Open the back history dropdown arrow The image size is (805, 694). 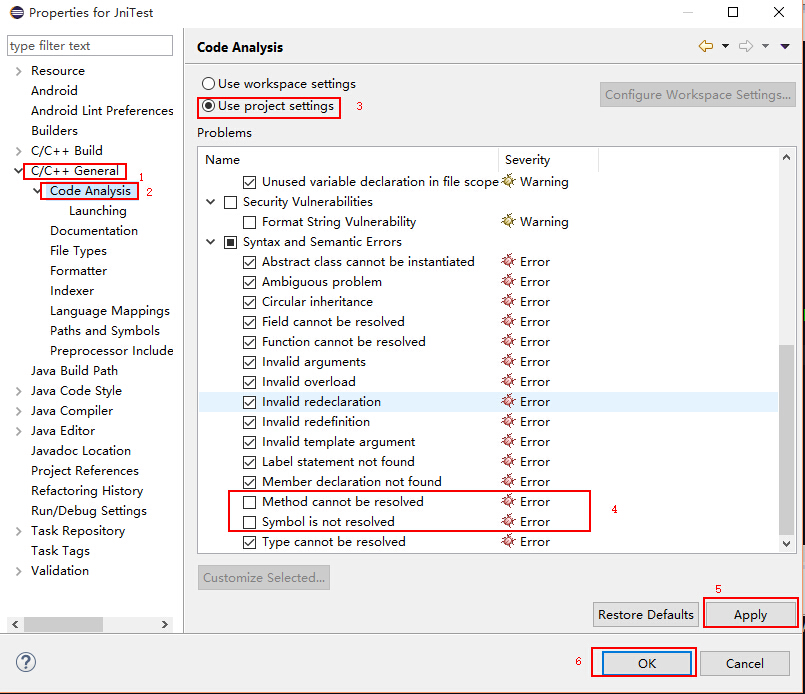coord(725,46)
